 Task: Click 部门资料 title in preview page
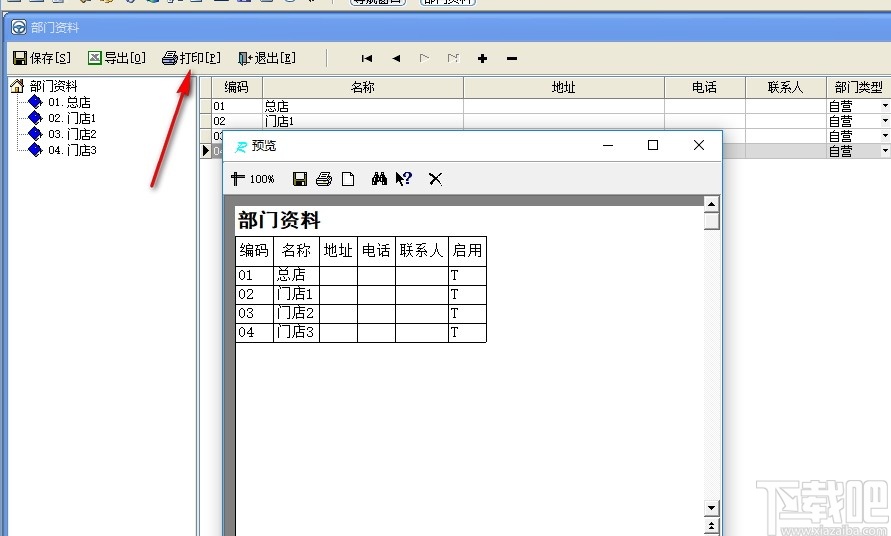tap(279, 221)
